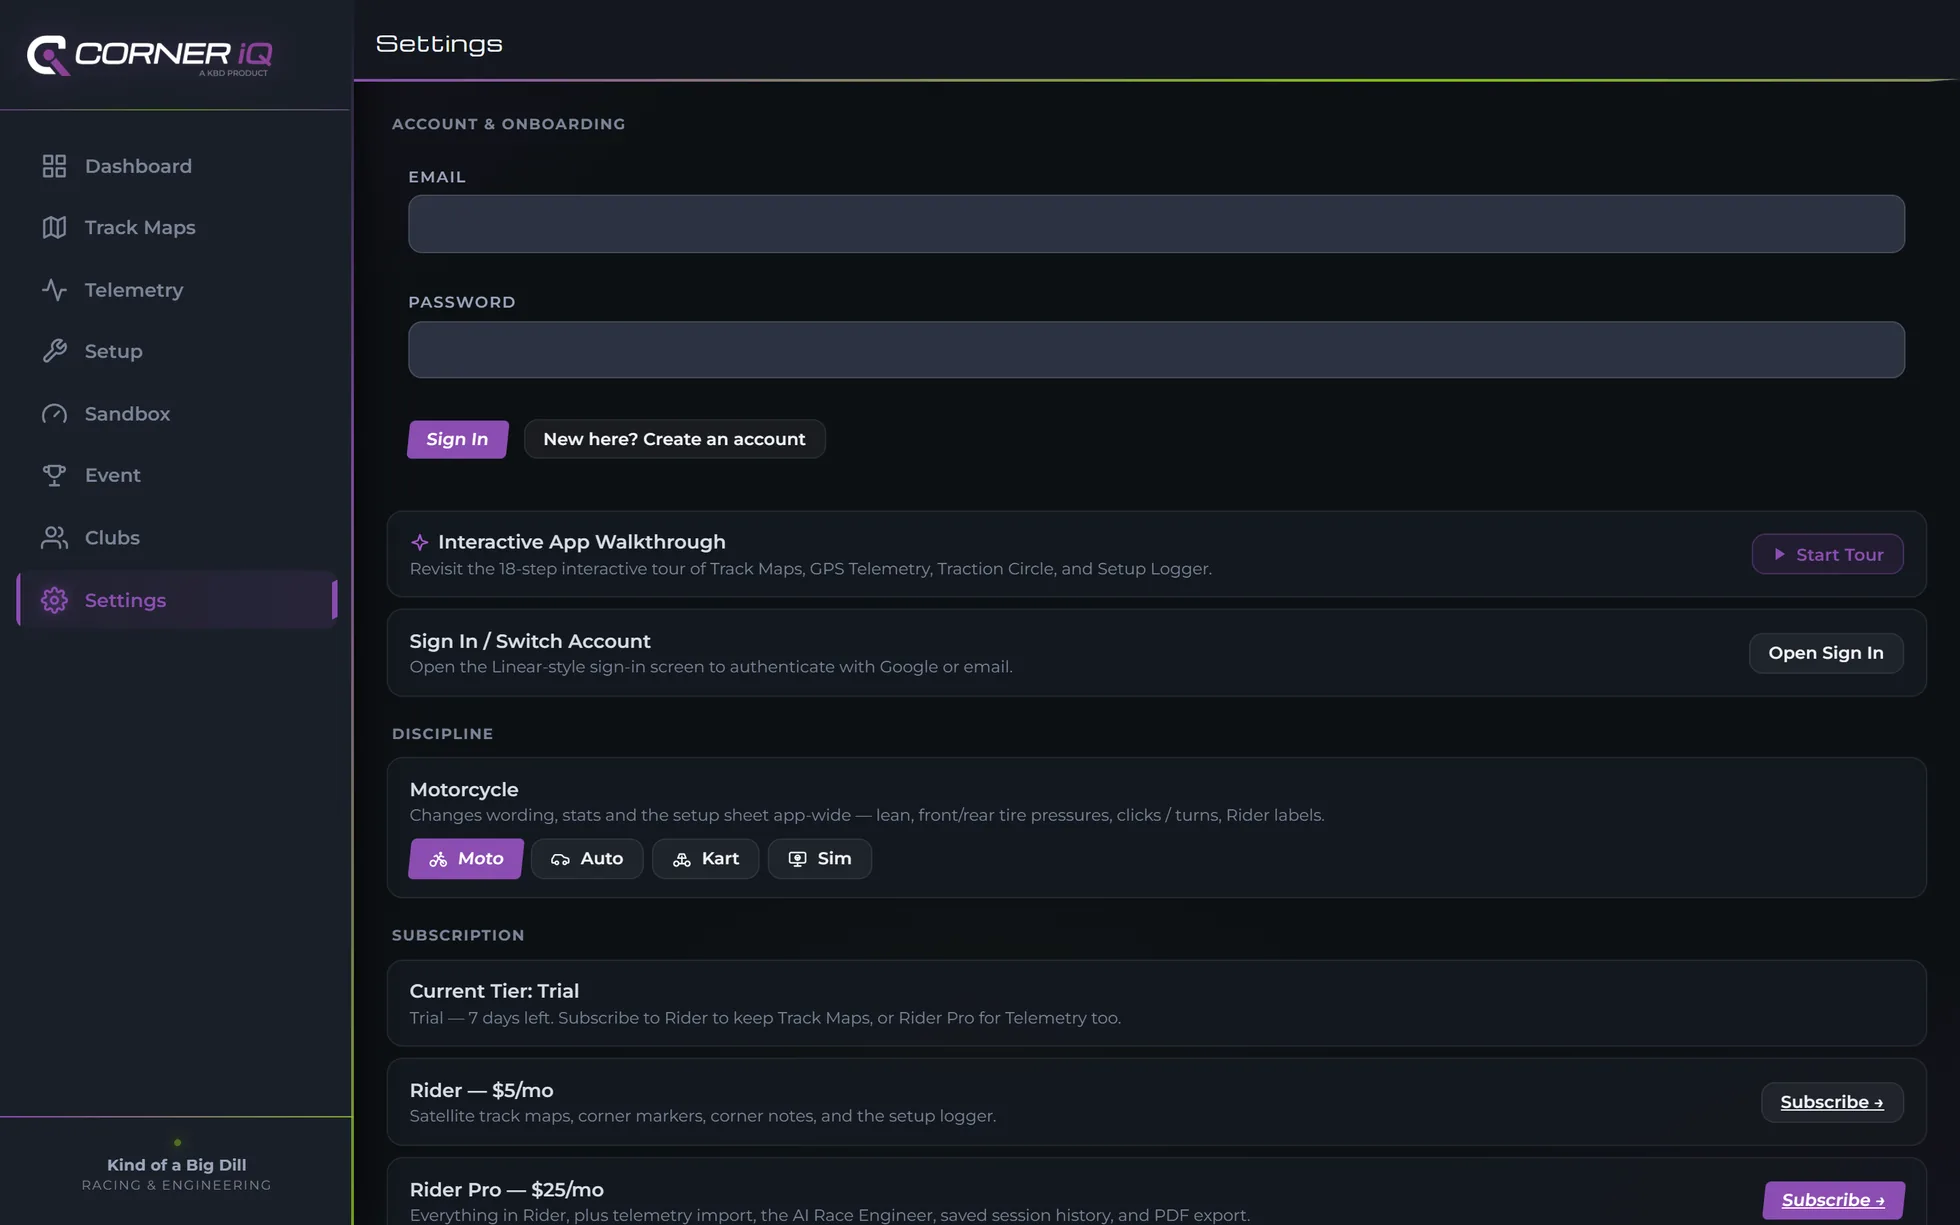The height and width of the screenshot is (1225, 1960).
Task: Click the Setup wrench icon
Action: (54, 351)
